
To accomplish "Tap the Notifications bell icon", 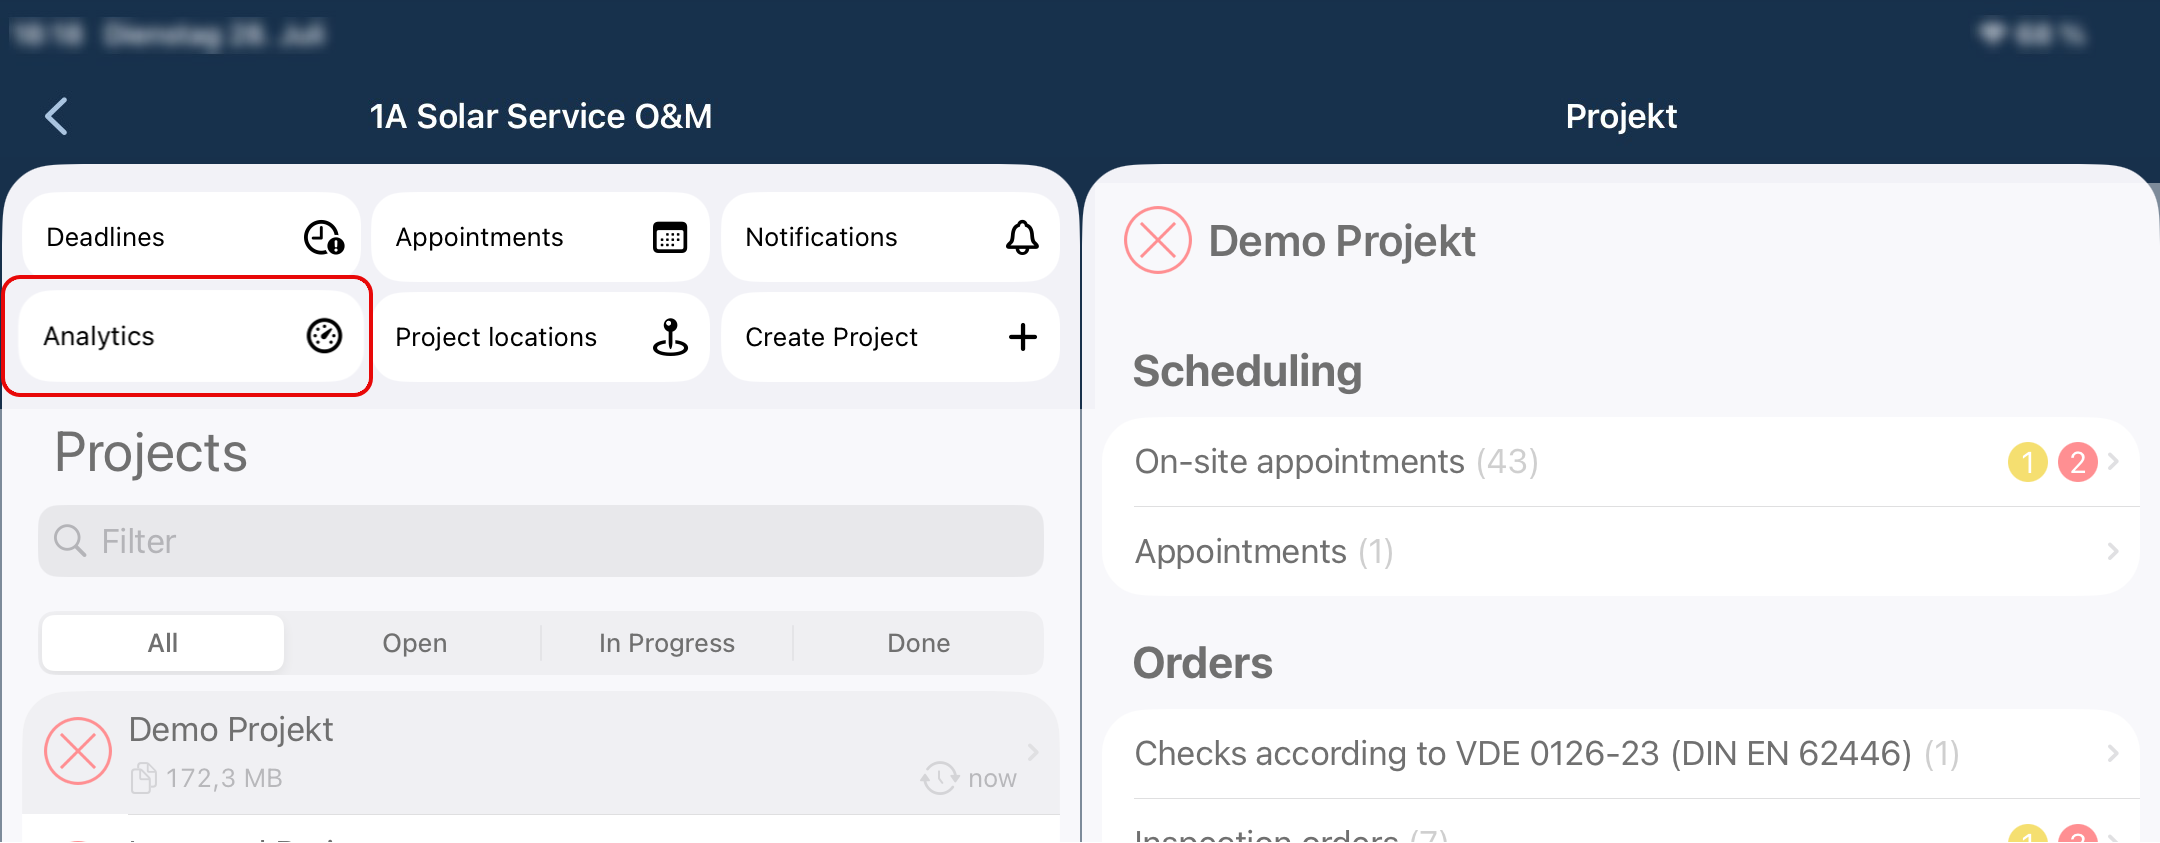I will tap(1022, 238).
